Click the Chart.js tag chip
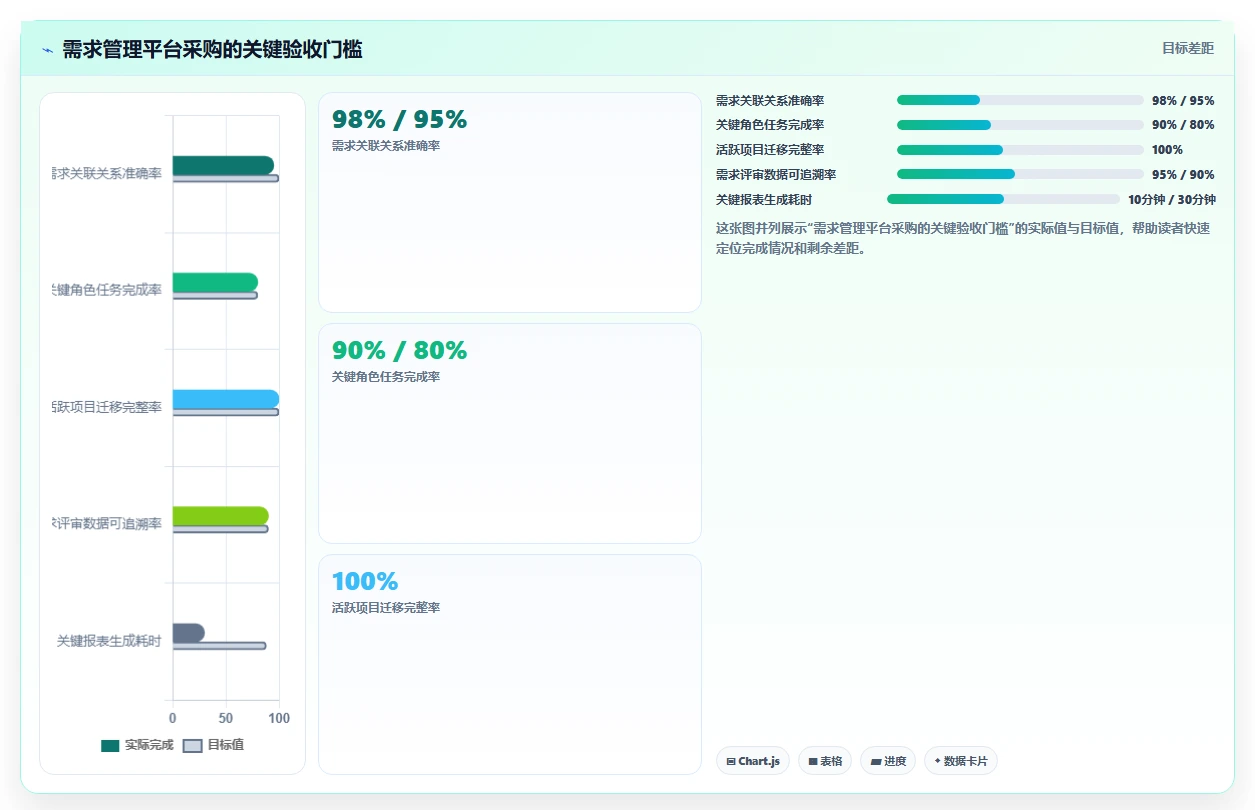 point(753,761)
